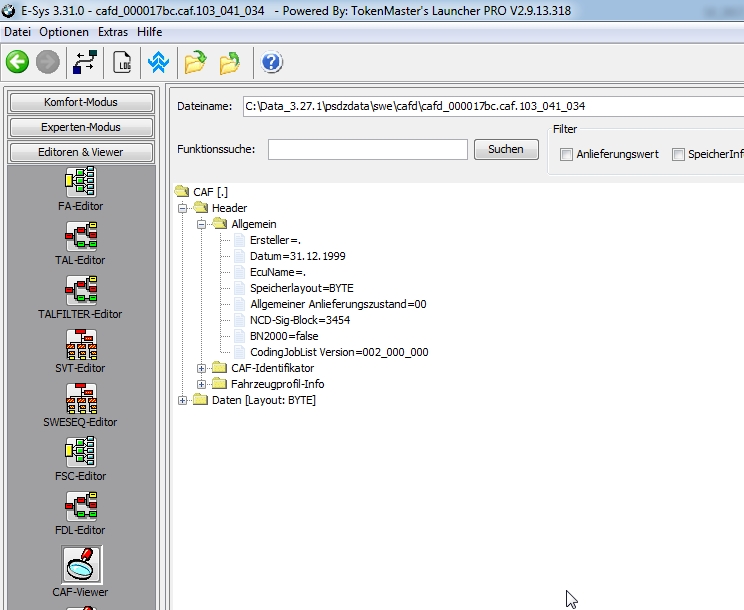Screen dimensions: 744x610
Task: Select the Speicherlayout=BYTE entry
Action: click(x=302, y=288)
